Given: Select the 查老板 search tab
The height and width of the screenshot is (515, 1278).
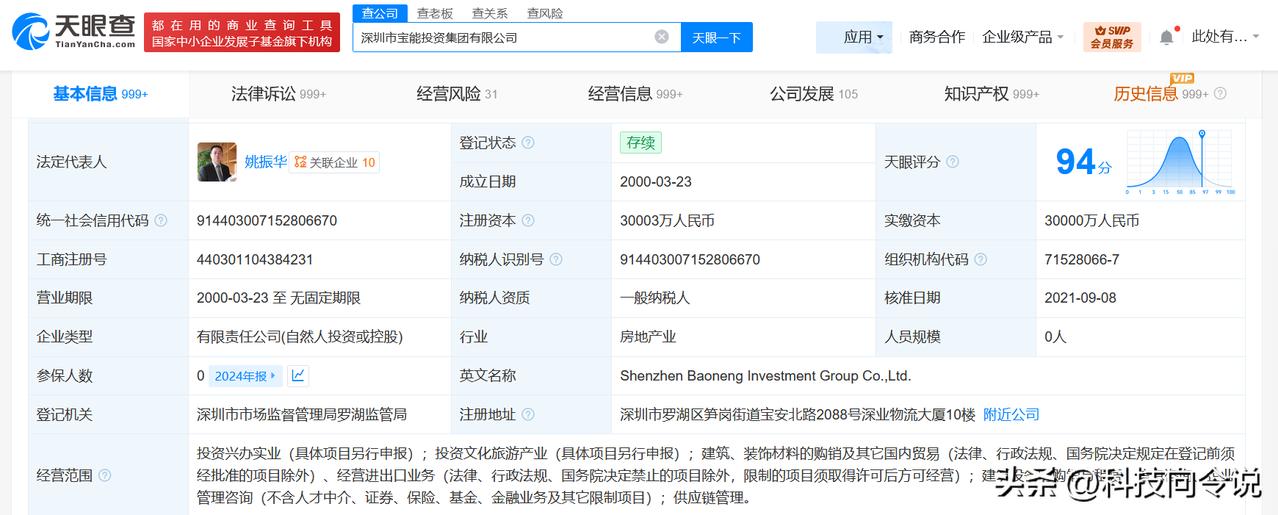Looking at the screenshot, I should (435, 13).
